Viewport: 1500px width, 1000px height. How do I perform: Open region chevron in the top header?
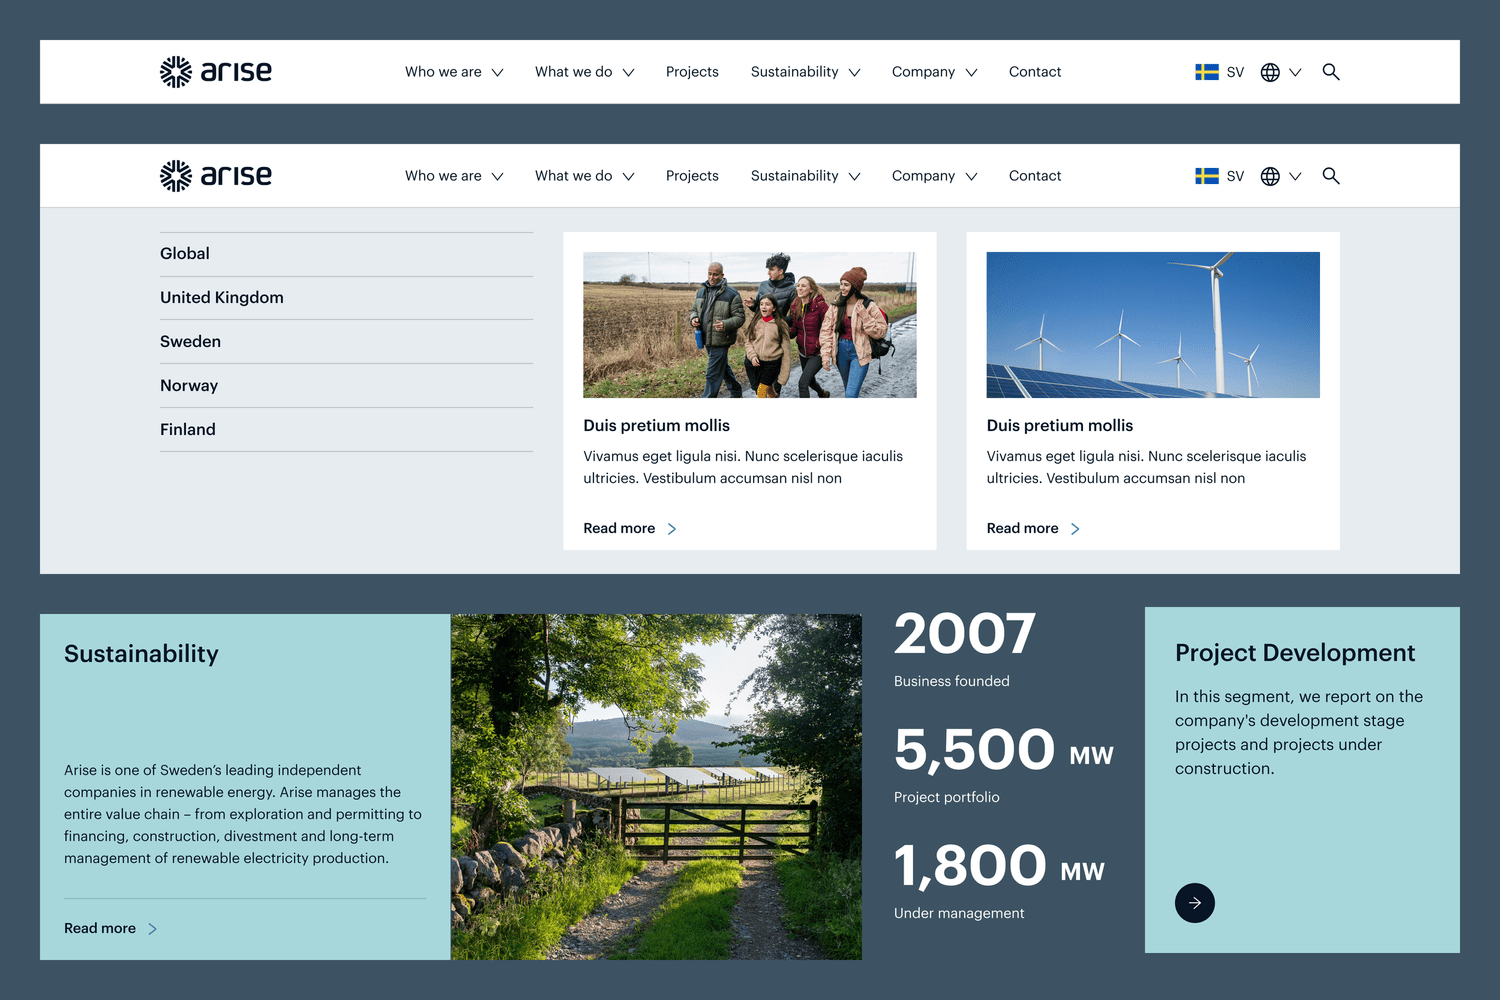click(x=1295, y=72)
